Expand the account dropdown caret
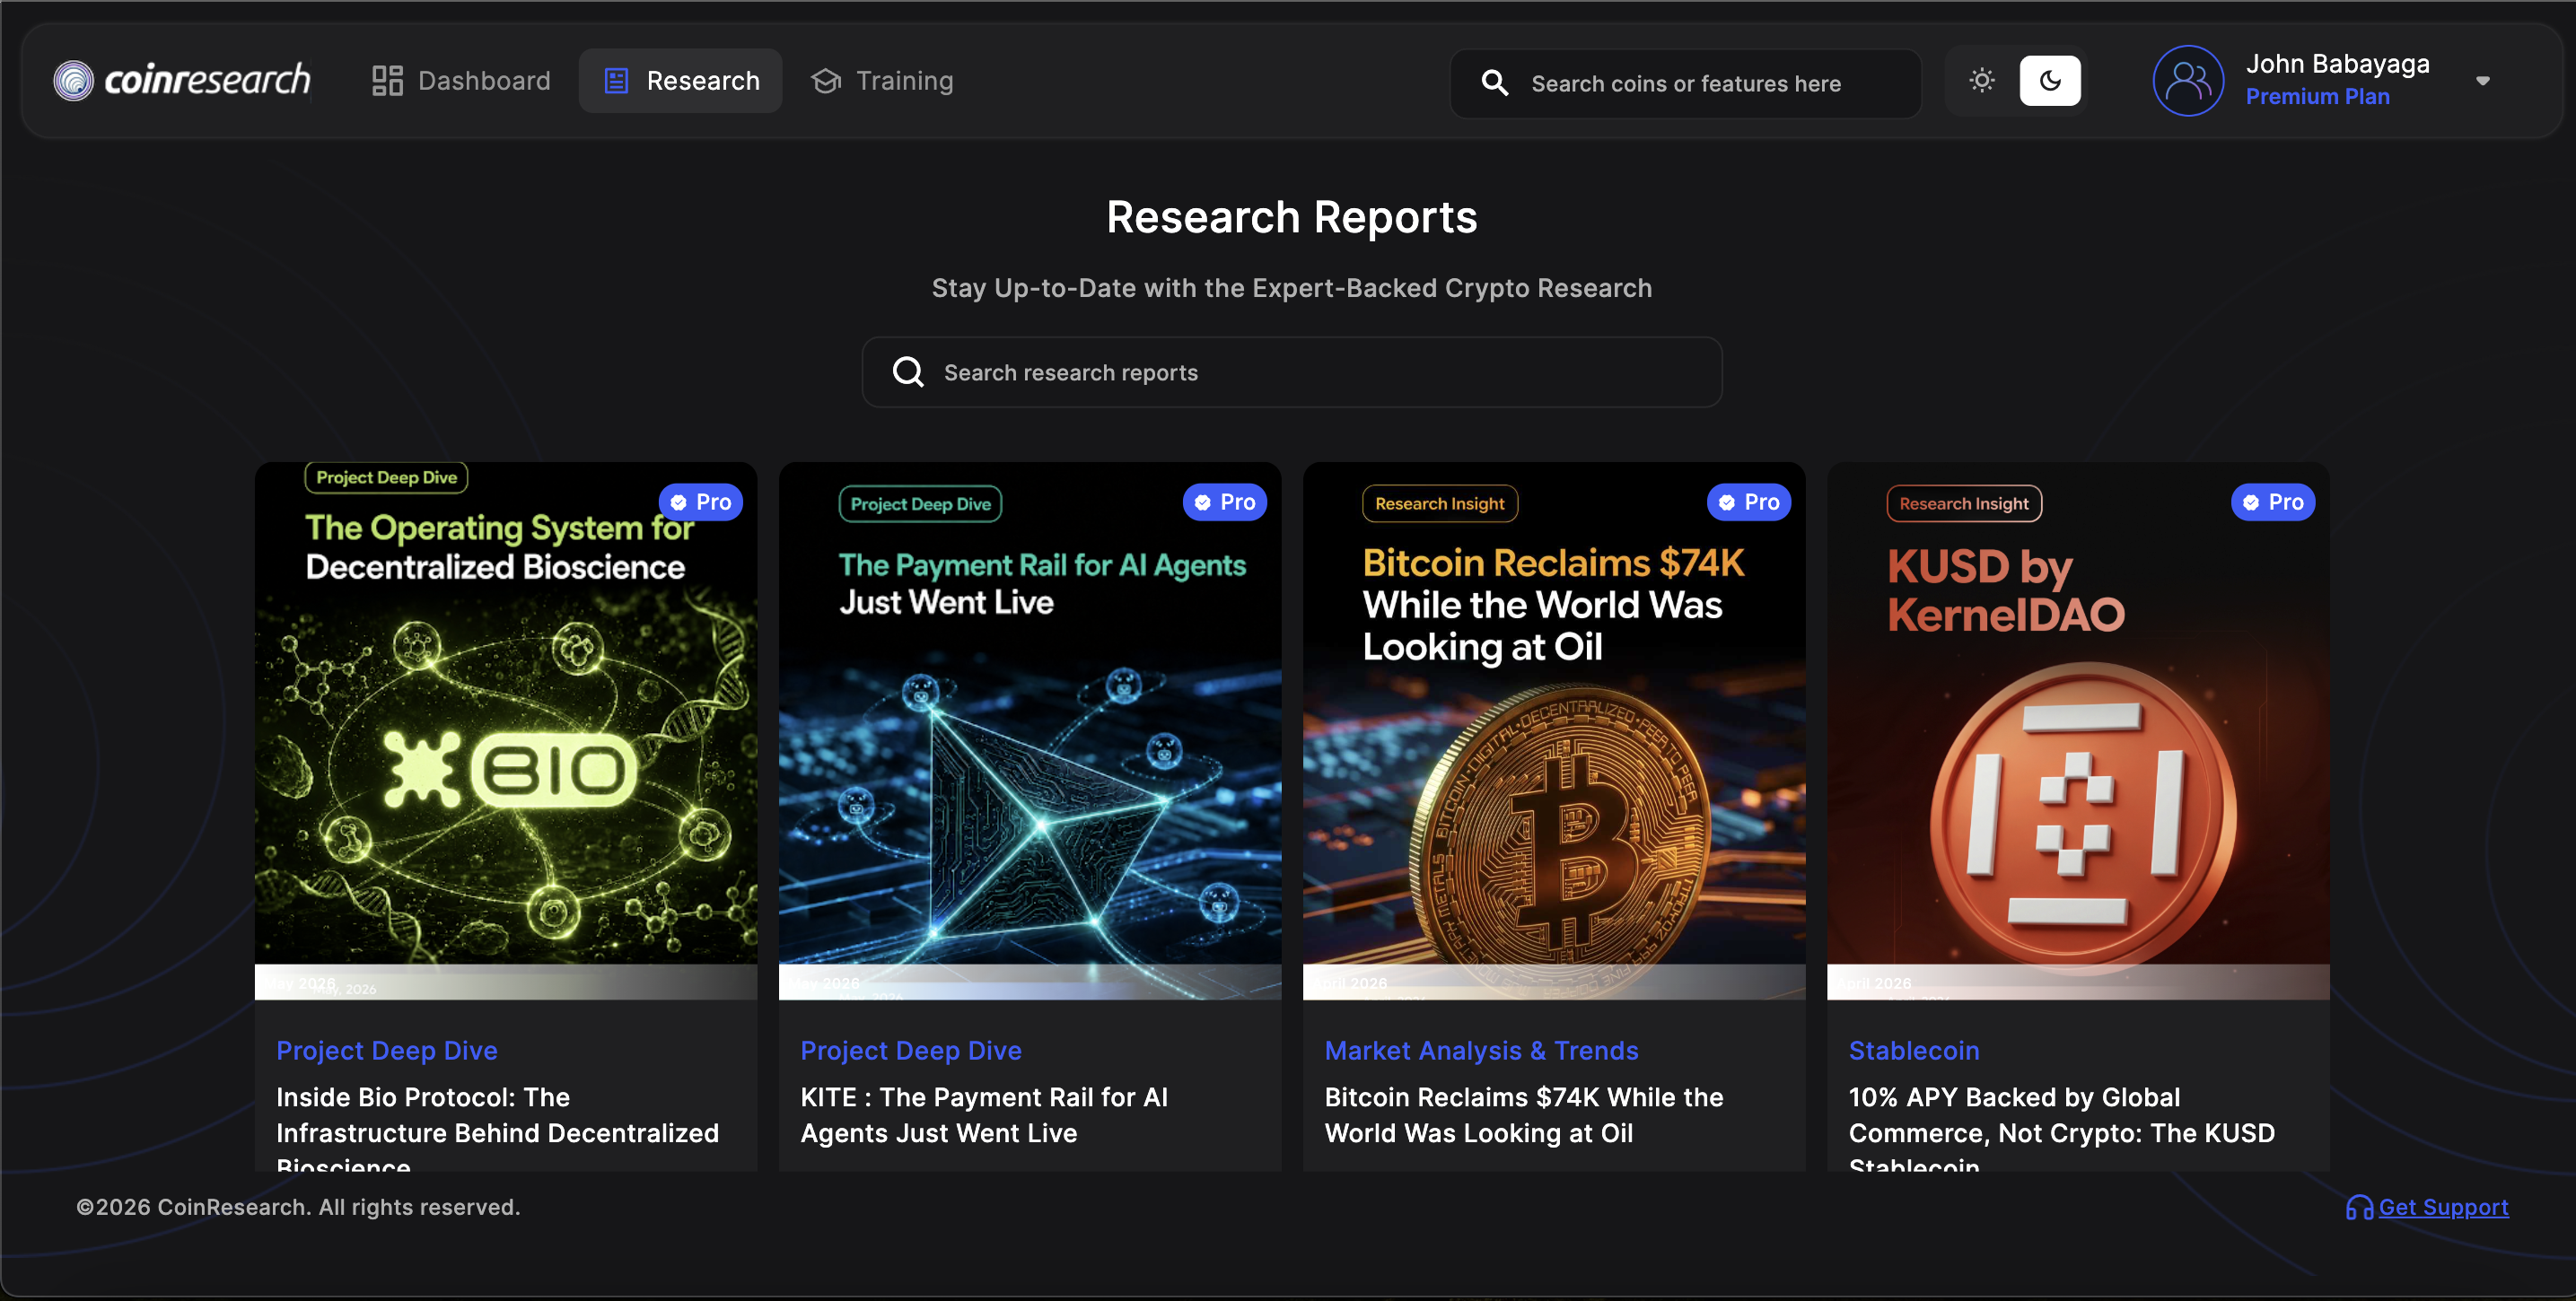The height and width of the screenshot is (1301, 2576). click(x=2482, y=81)
